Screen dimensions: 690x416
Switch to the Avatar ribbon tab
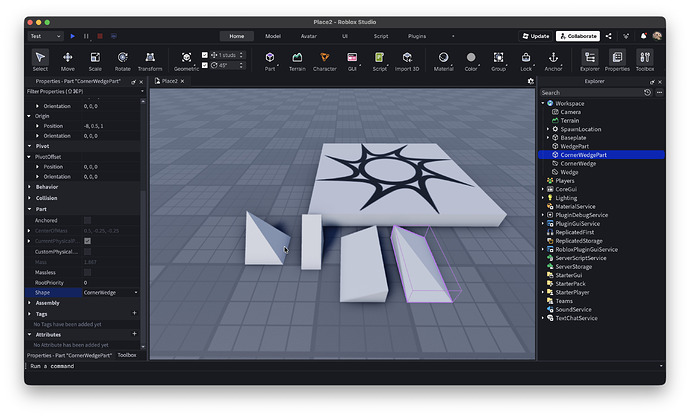(x=308, y=36)
